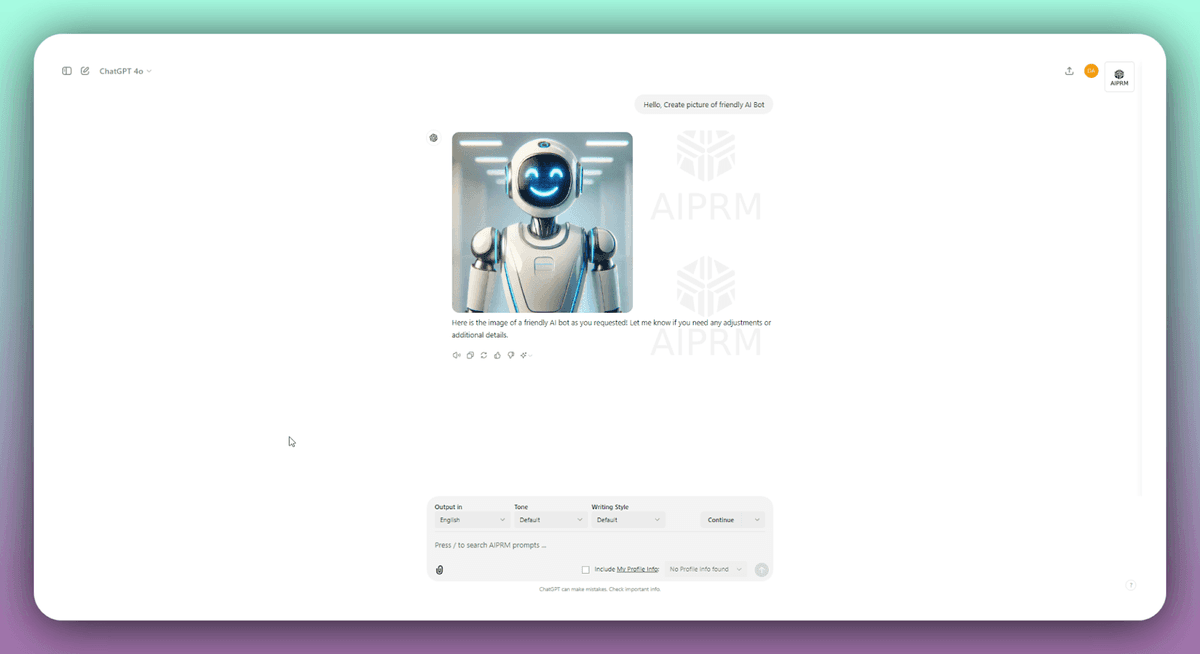This screenshot has height=654, width=1200.
Task: Open the orange user avatar menu
Action: coord(1091,71)
